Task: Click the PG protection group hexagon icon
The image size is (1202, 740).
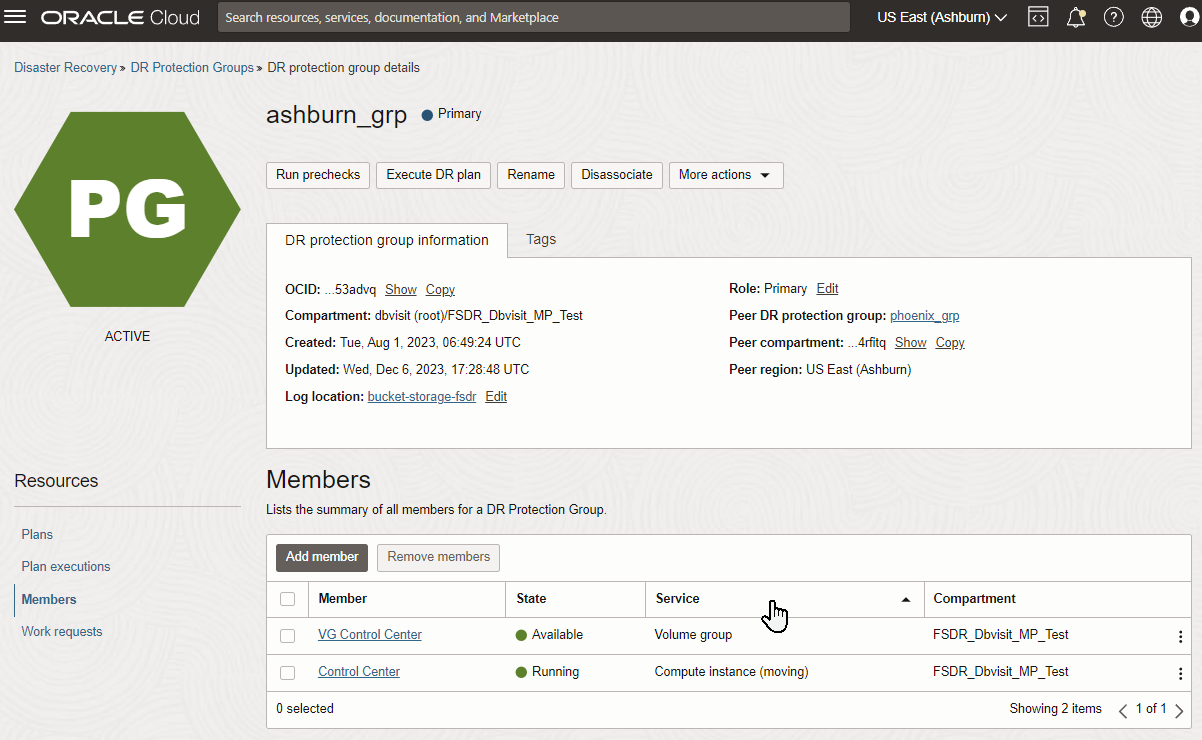Action: [x=127, y=209]
